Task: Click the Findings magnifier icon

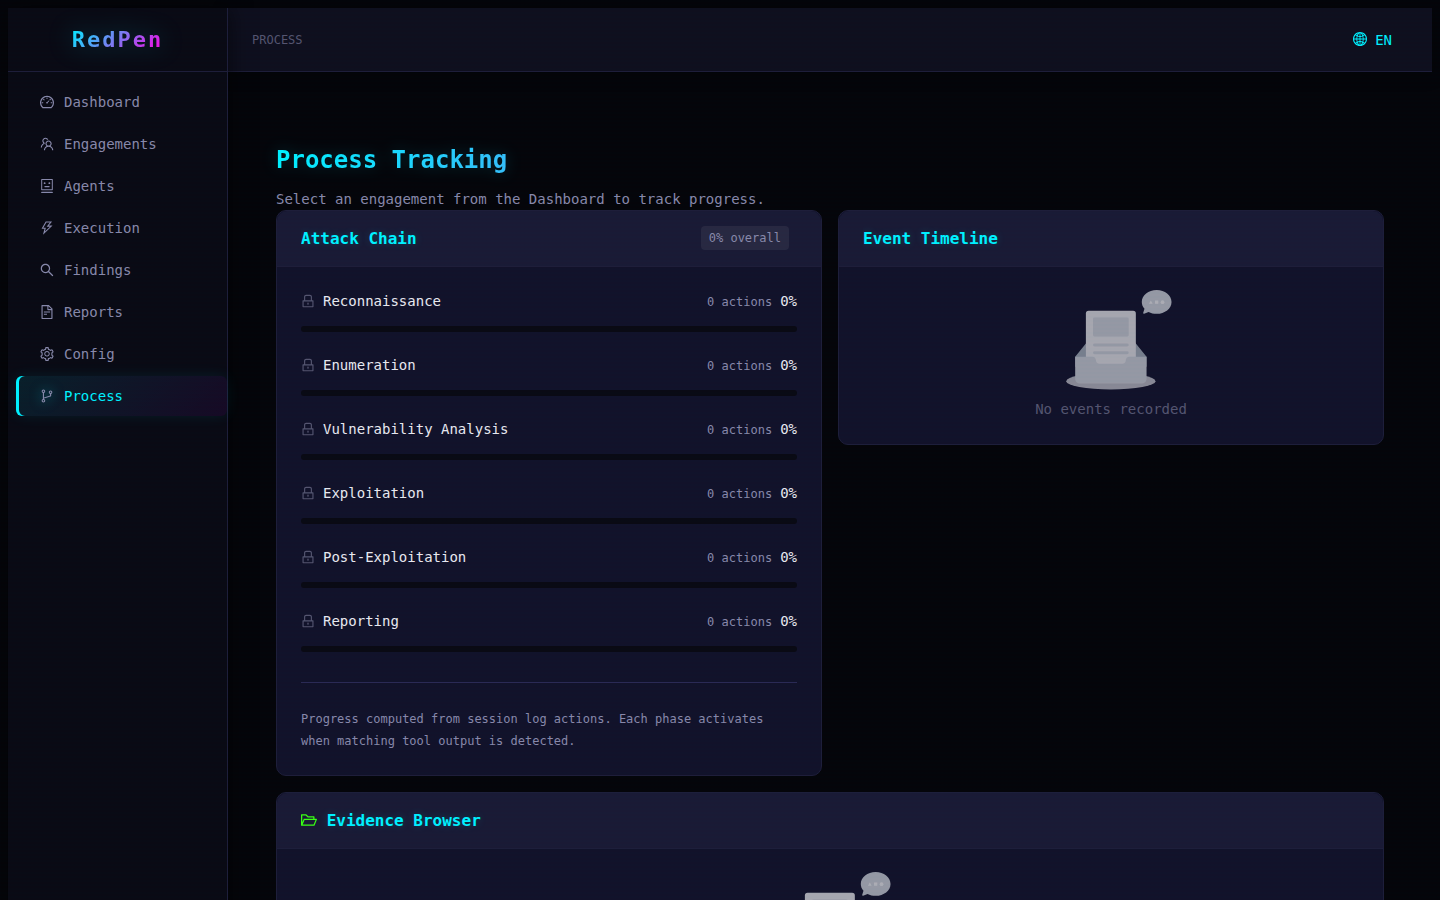Action: (x=47, y=270)
